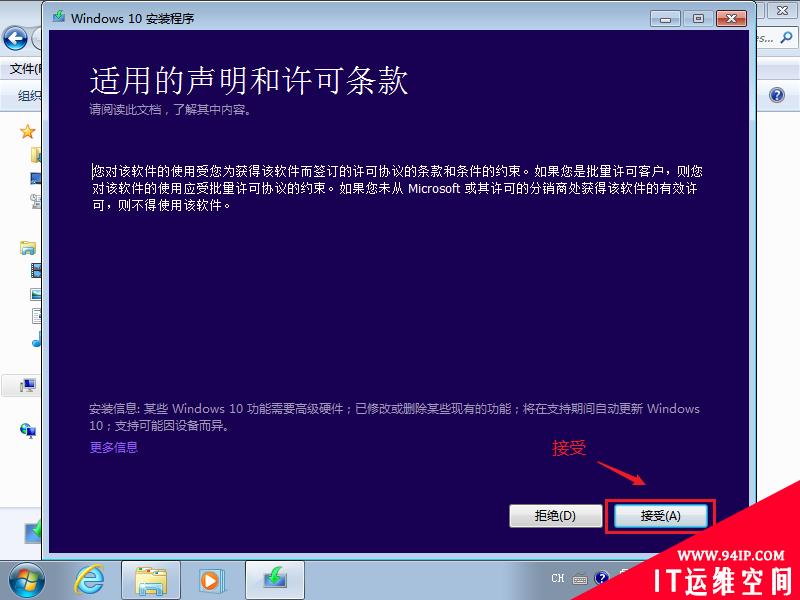Open Windows Media Player from taskbar
Viewport: 800px width, 600px height.
tap(210, 581)
